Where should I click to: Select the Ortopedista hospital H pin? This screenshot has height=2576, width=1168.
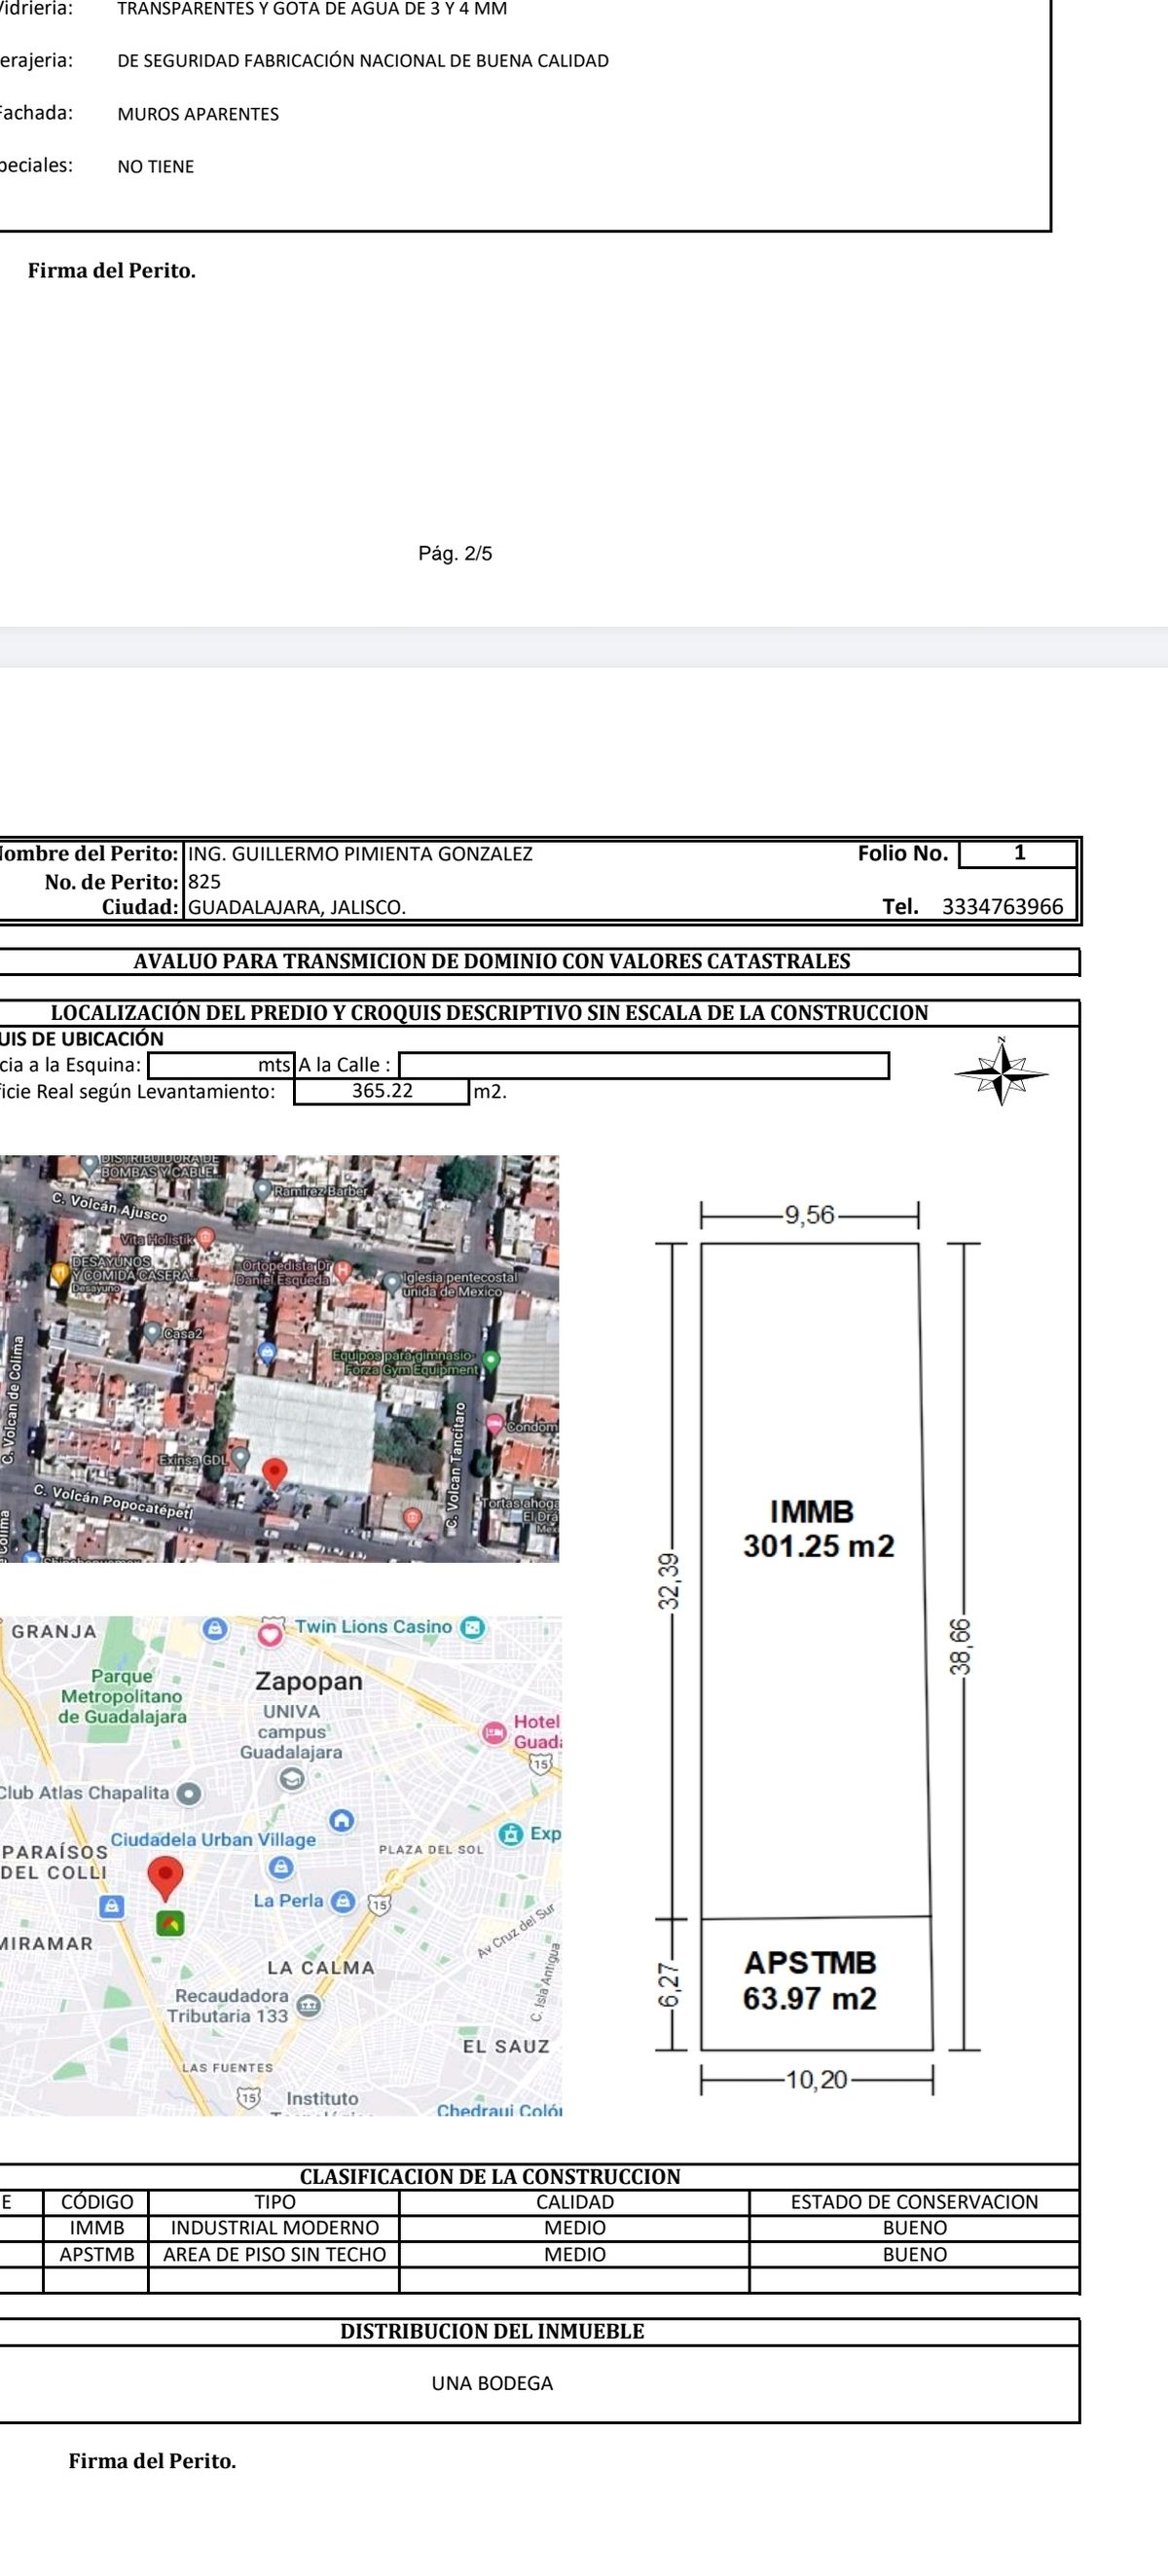click(x=342, y=1271)
